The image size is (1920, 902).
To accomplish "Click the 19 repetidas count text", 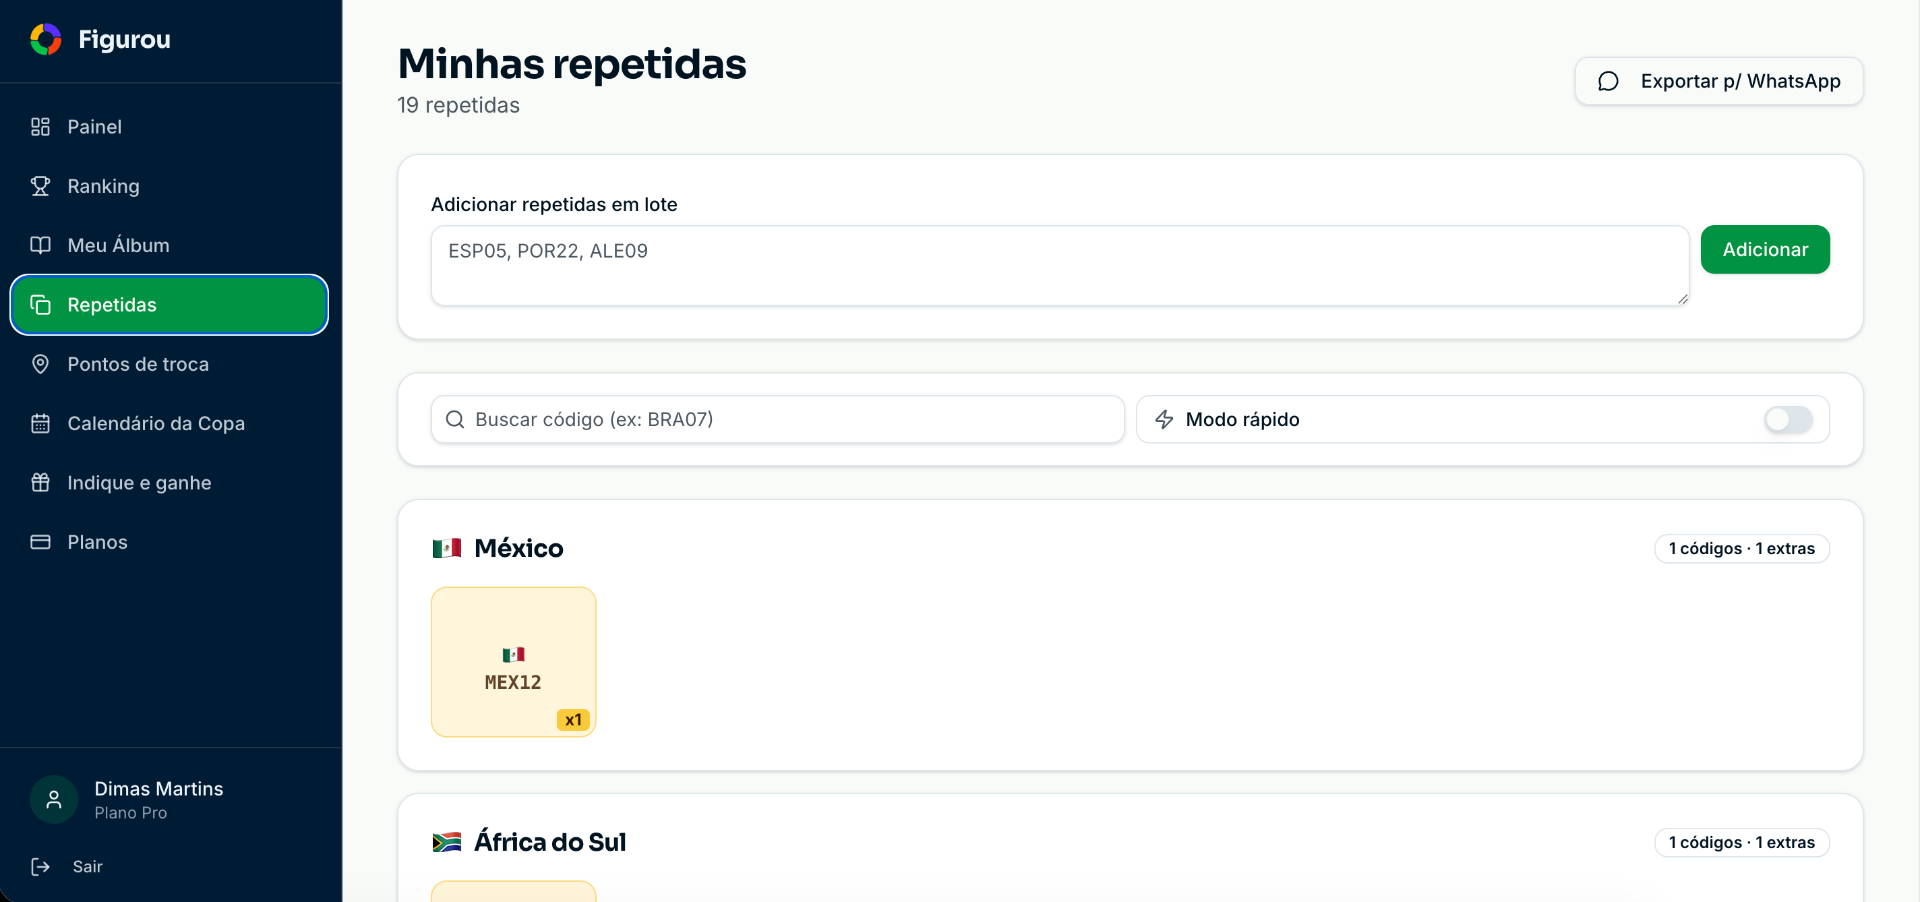I will click(459, 105).
